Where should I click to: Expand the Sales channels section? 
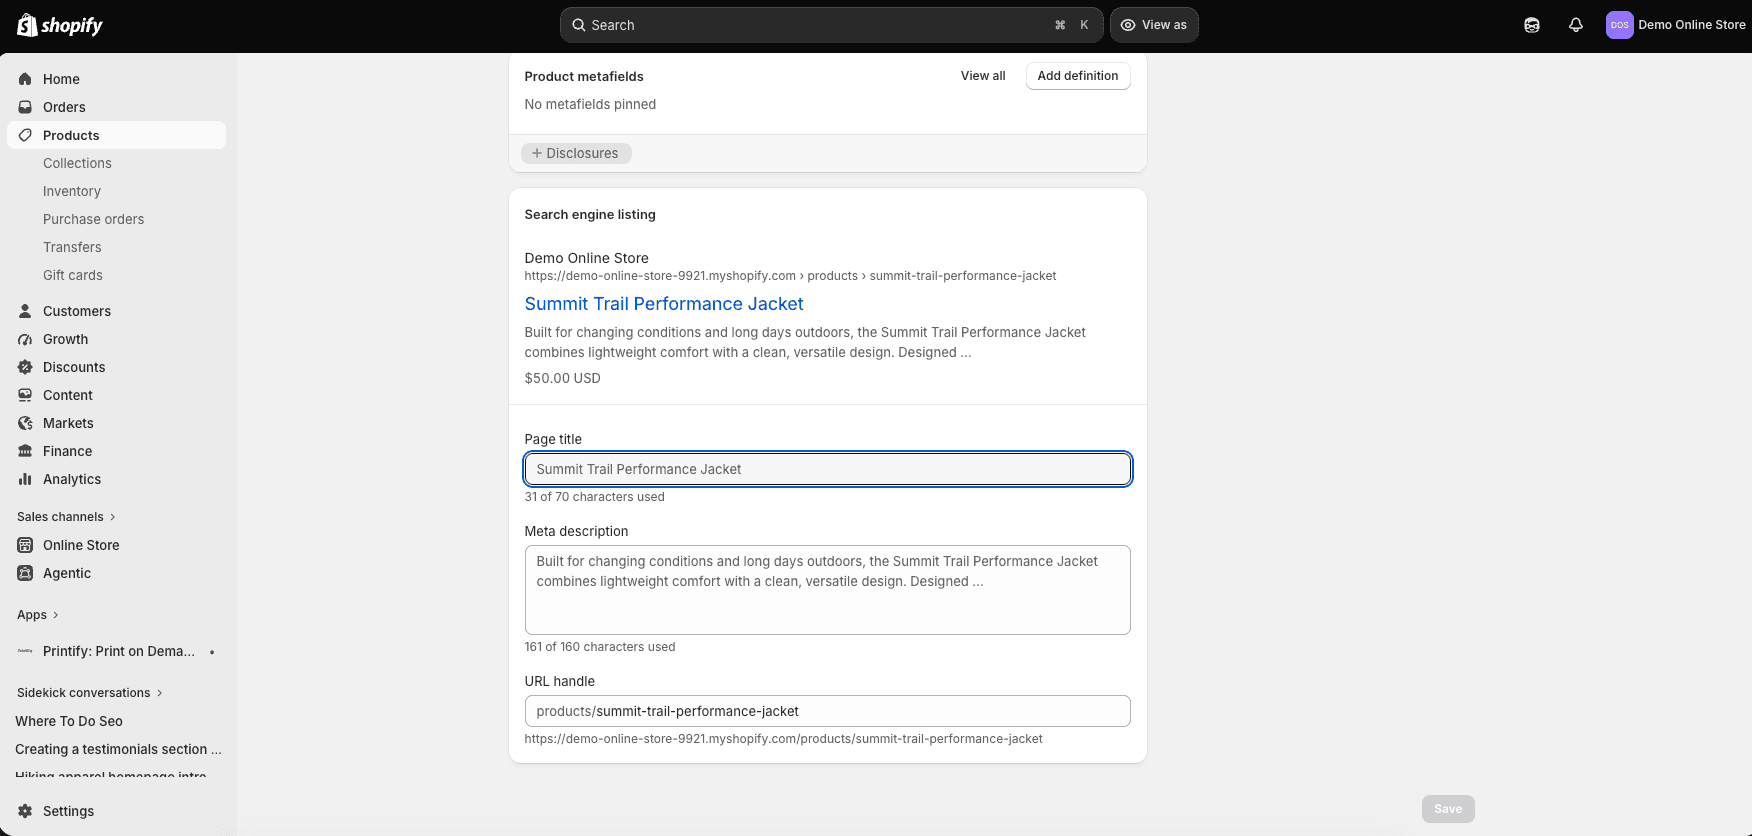67,517
